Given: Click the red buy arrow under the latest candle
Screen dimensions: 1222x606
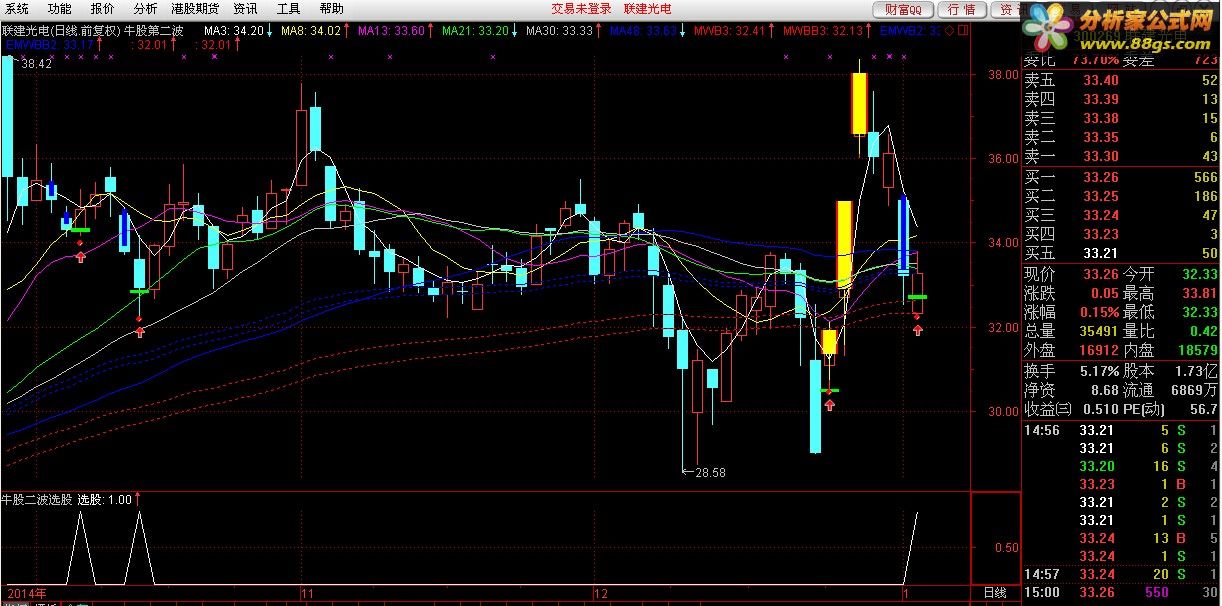Looking at the screenshot, I should click(918, 330).
